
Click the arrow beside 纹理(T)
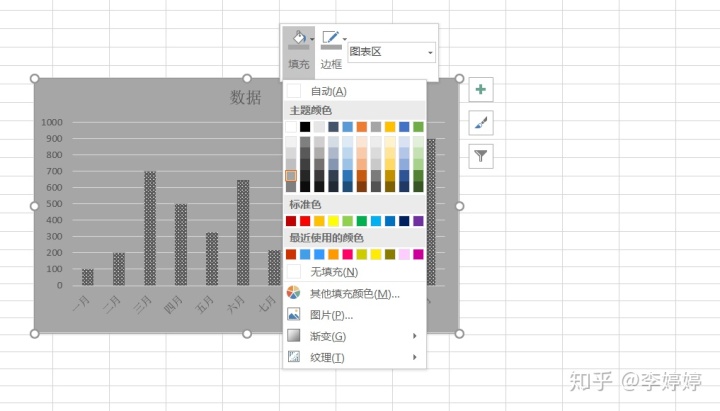coord(415,357)
